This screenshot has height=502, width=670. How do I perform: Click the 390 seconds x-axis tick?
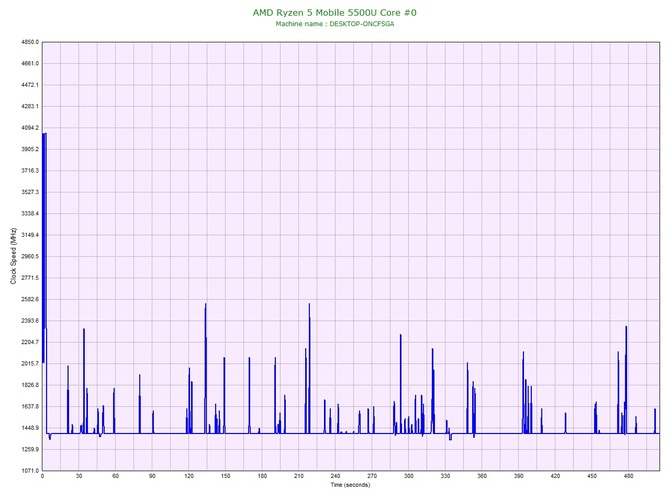519,476
